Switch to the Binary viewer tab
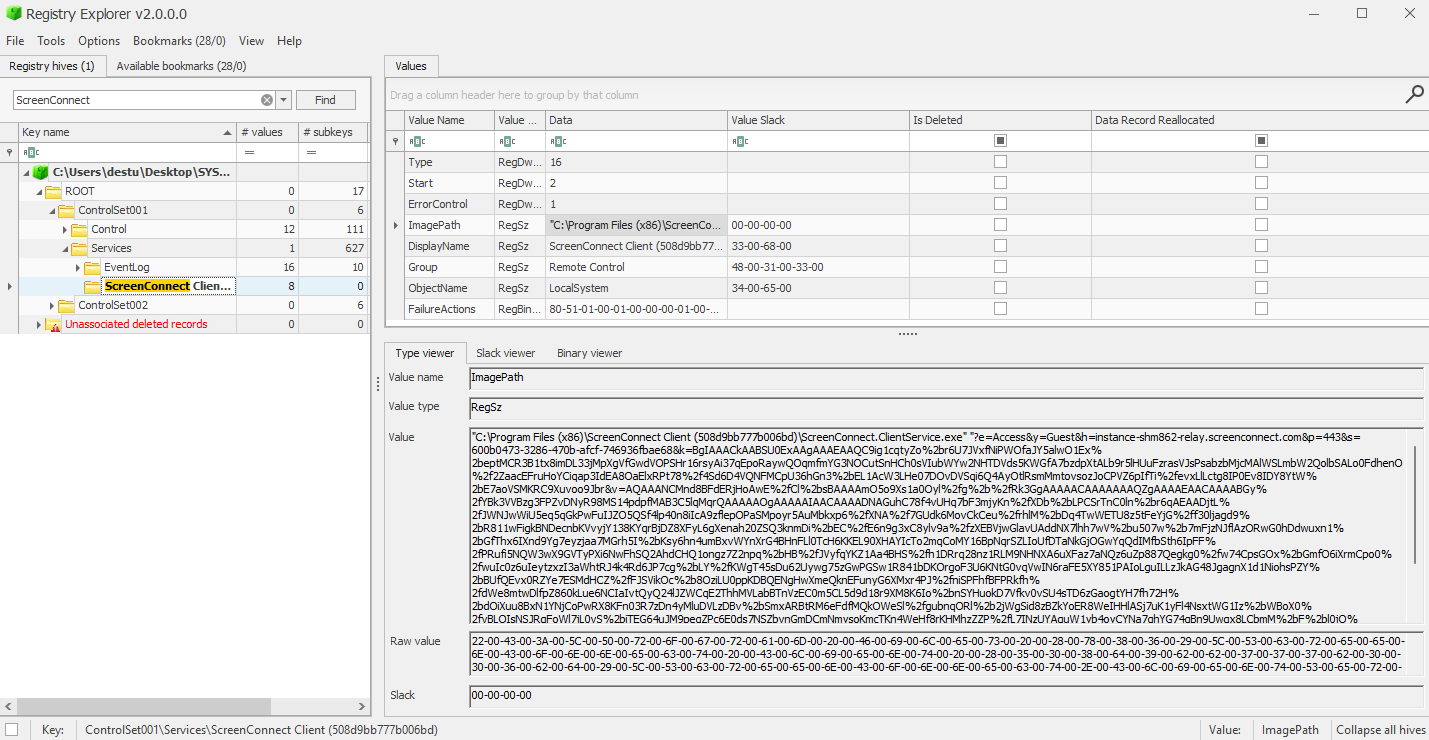 coord(590,353)
